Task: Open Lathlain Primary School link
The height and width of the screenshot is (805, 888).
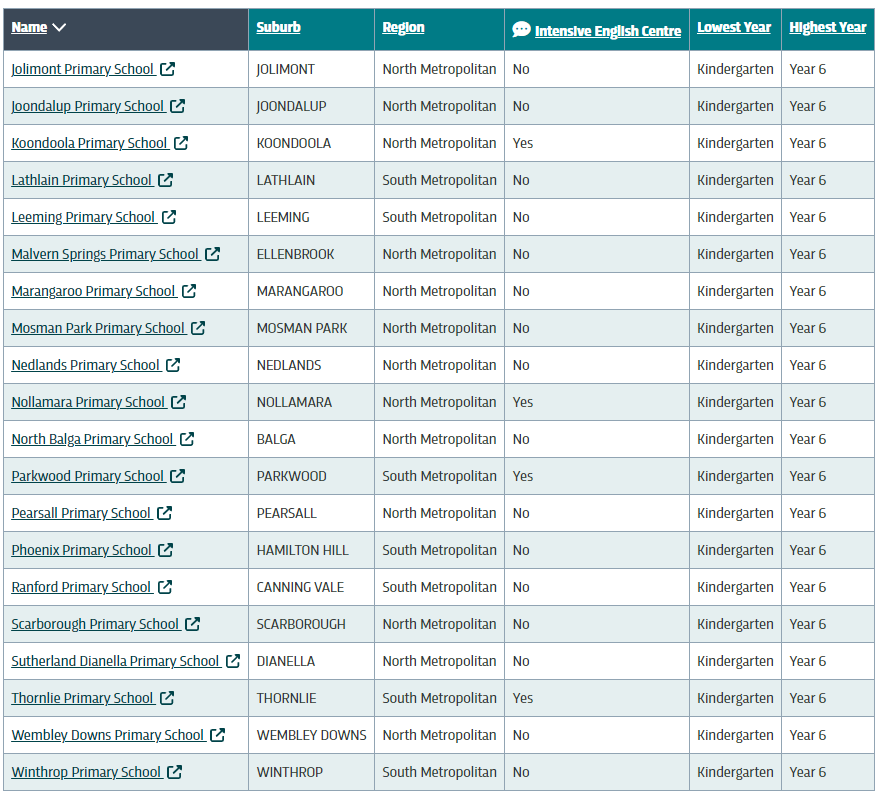Action: click(x=82, y=180)
